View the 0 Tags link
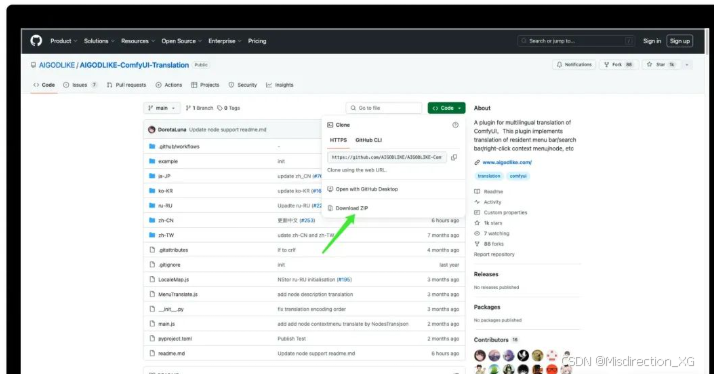Screen dimensions: 714x374 point(229,108)
